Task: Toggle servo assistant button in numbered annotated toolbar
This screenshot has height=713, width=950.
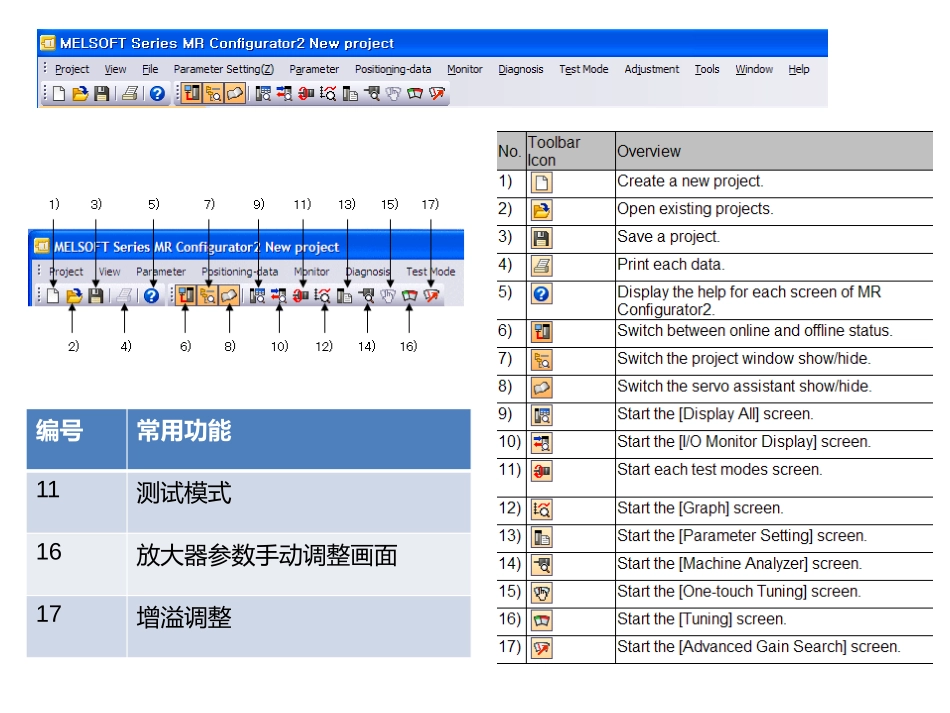Action: pos(229,296)
